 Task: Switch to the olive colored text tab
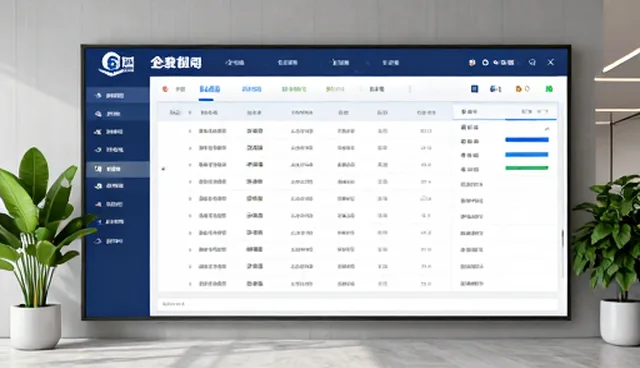(335, 89)
